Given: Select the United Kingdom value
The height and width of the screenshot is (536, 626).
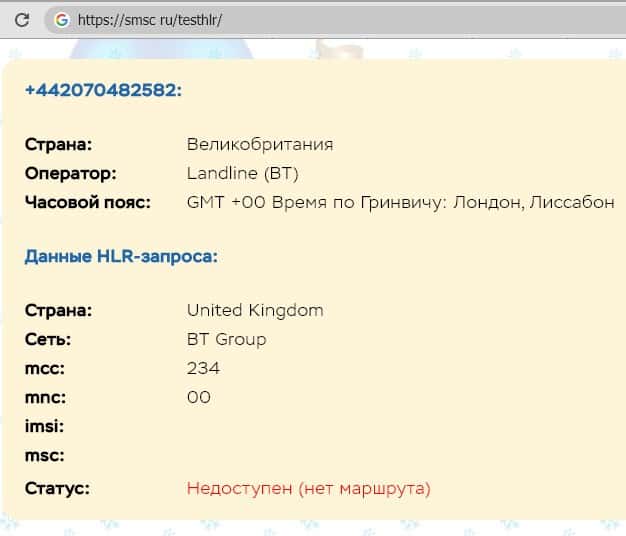Looking at the screenshot, I should tap(255, 311).
